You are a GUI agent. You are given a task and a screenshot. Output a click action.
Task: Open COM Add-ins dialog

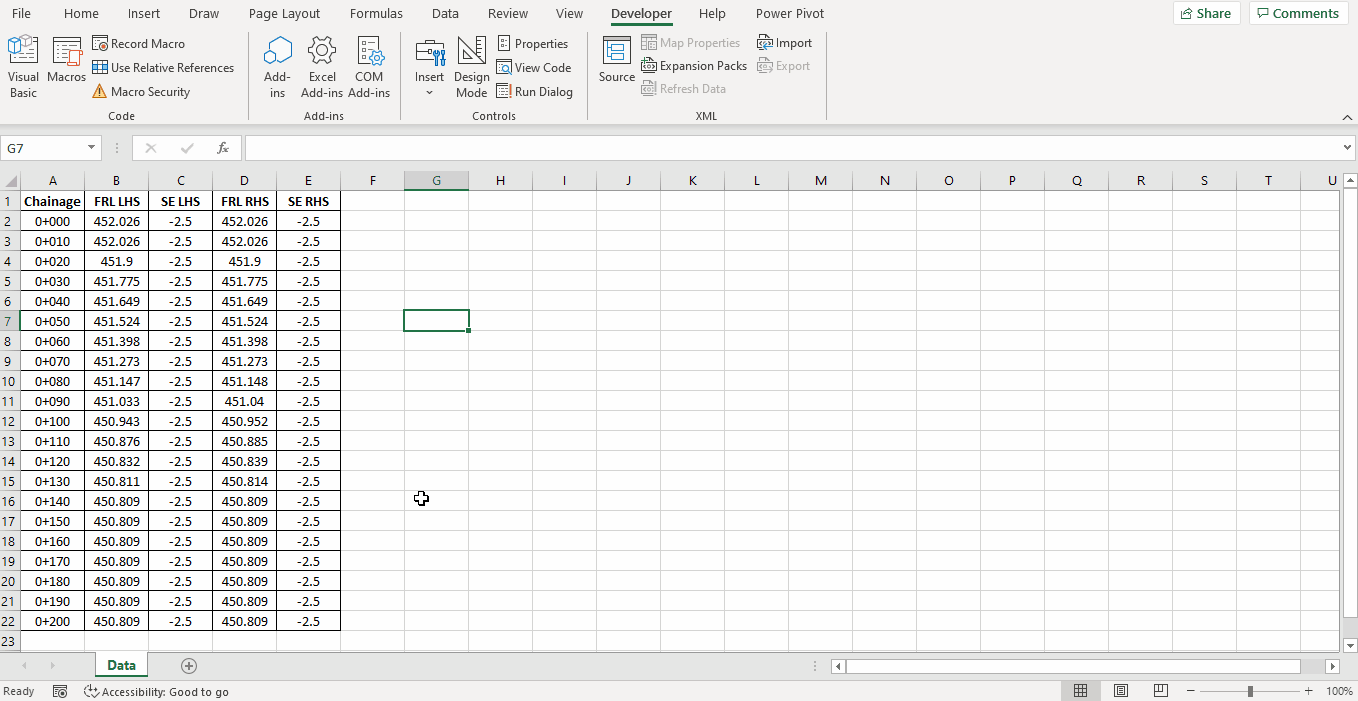tap(369, 67)
